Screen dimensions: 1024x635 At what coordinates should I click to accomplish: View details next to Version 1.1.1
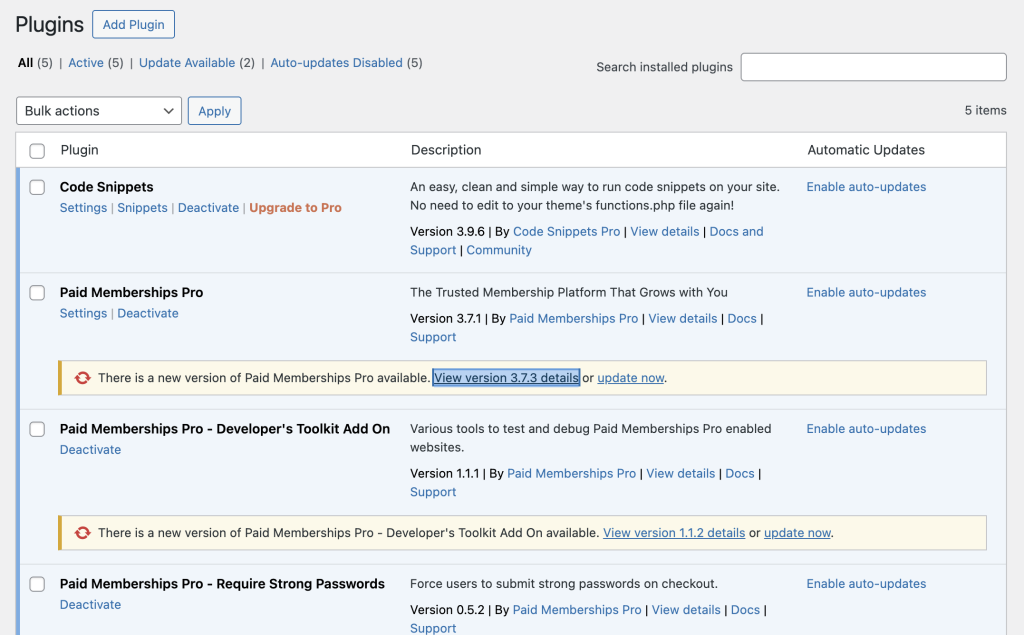680,474
